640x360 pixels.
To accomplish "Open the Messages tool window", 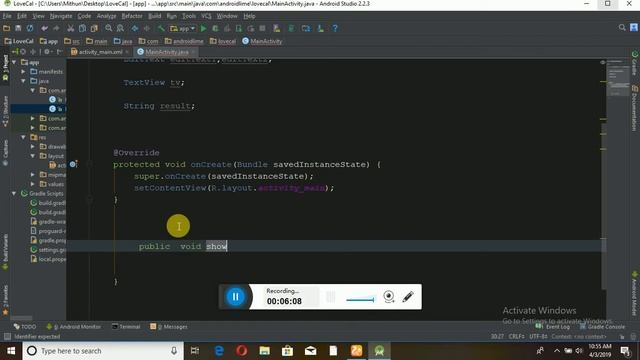I will [169, 327].
